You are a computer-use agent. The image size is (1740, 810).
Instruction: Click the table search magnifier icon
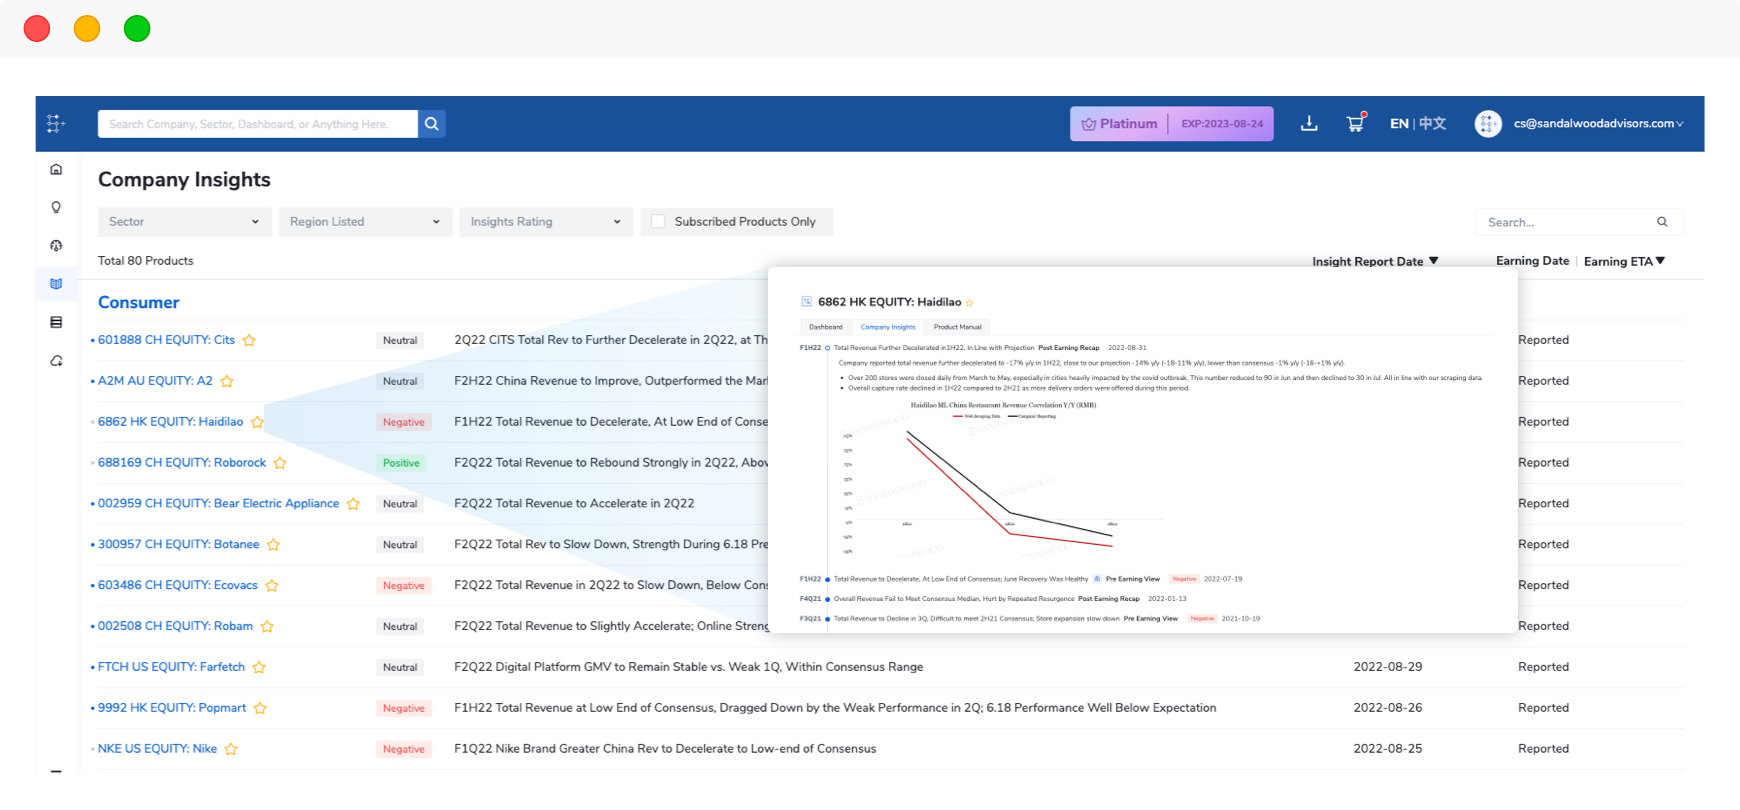click(x=1662, y=222)
